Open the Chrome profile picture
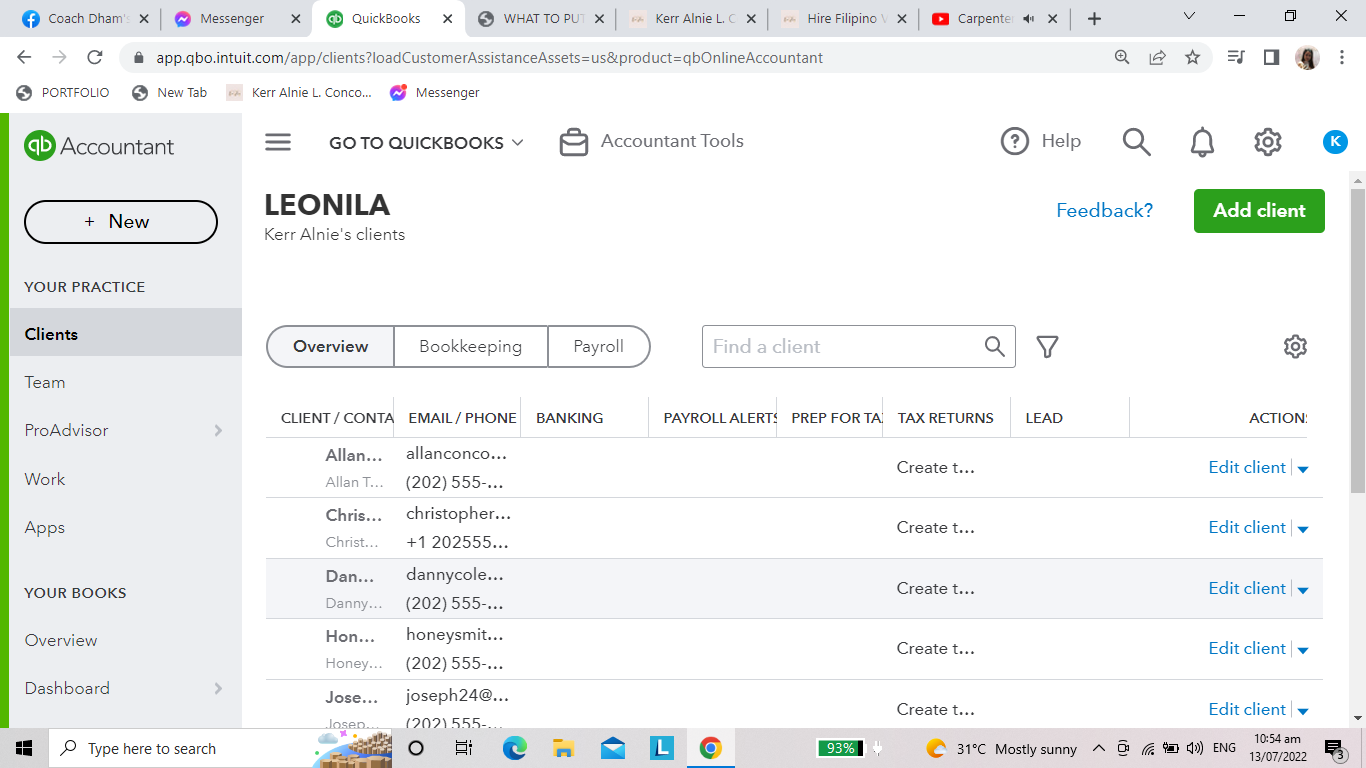The image size is (1366, 768). click(1307, 58)
